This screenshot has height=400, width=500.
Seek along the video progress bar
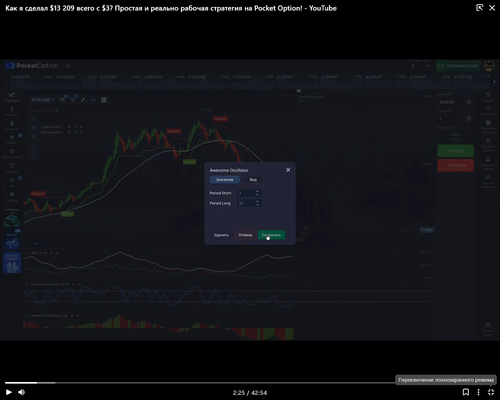point(250,383)
